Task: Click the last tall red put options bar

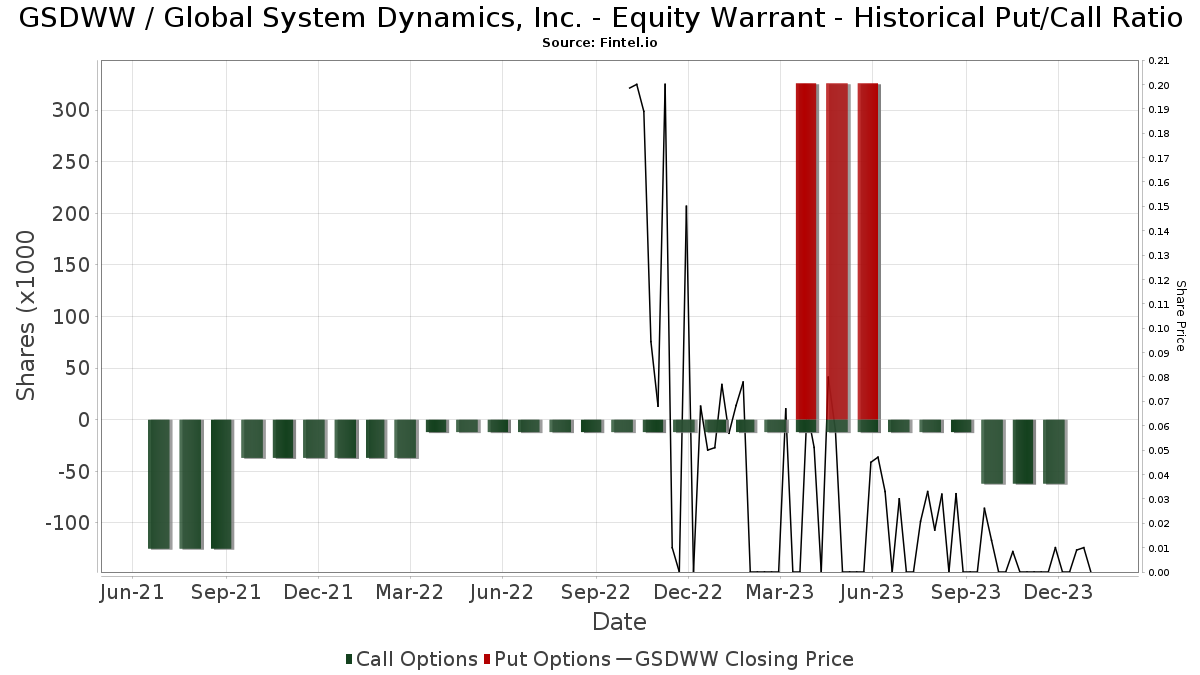Action: tap(868, 252)
